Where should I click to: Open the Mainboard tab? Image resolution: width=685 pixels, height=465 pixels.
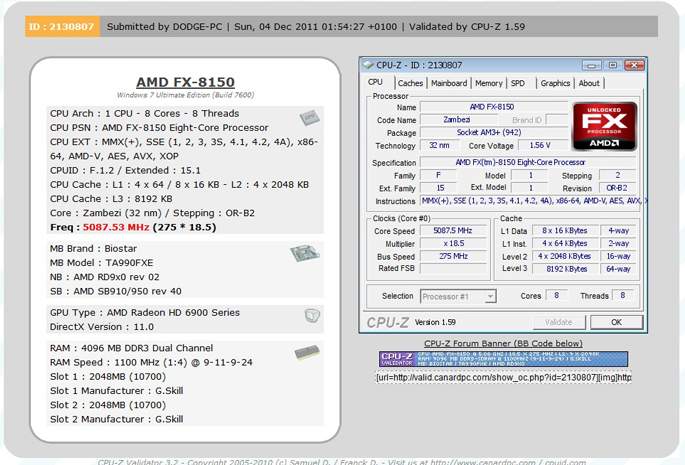tap(449, 83)
